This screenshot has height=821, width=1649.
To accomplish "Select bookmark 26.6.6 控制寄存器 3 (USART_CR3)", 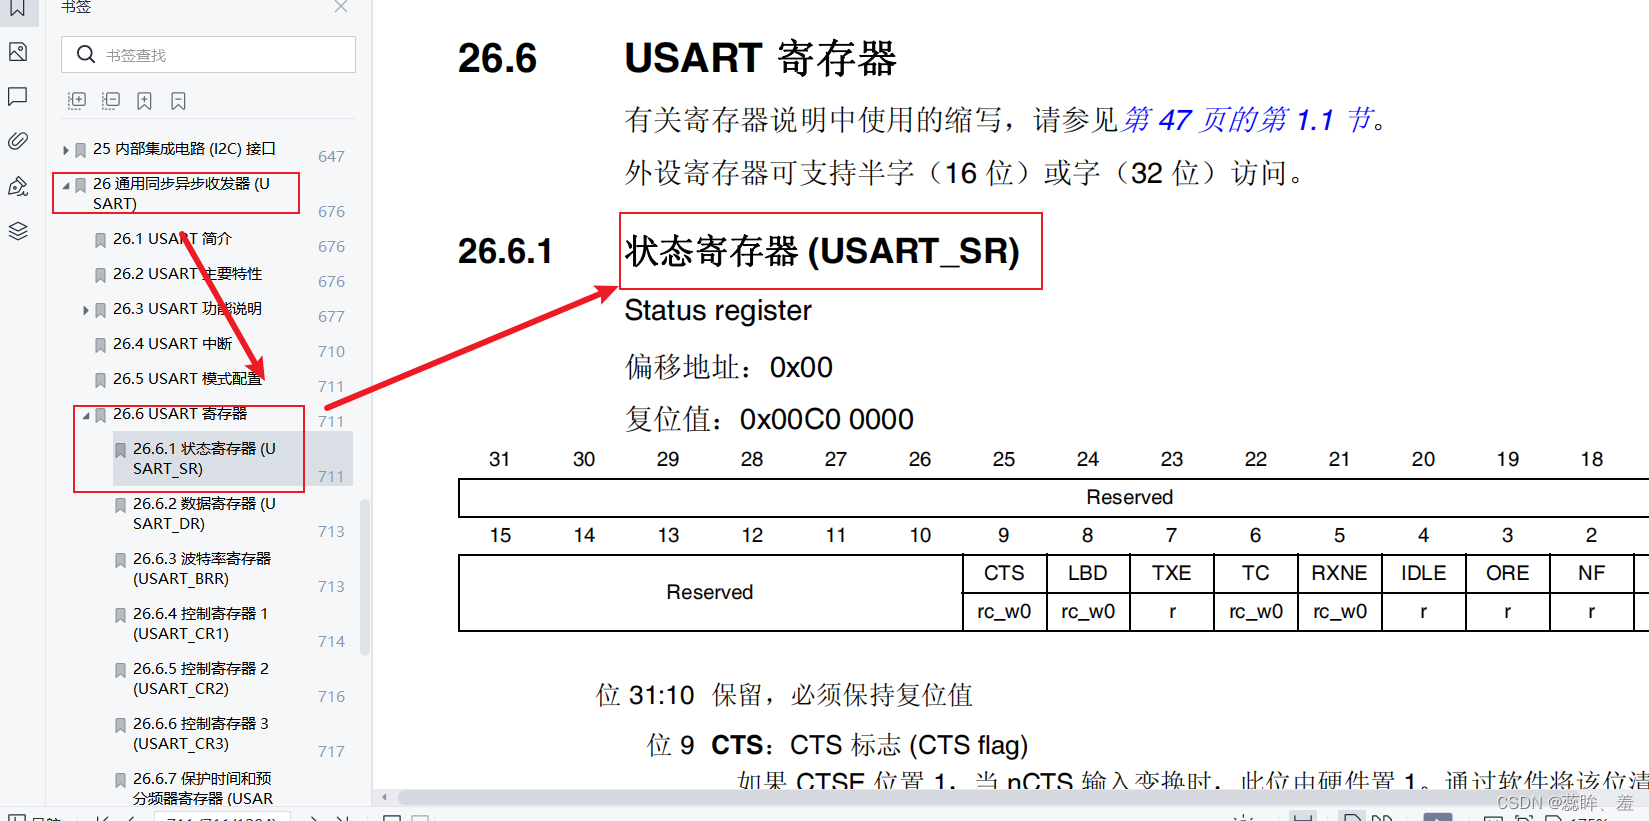I will tap(201, 733).
